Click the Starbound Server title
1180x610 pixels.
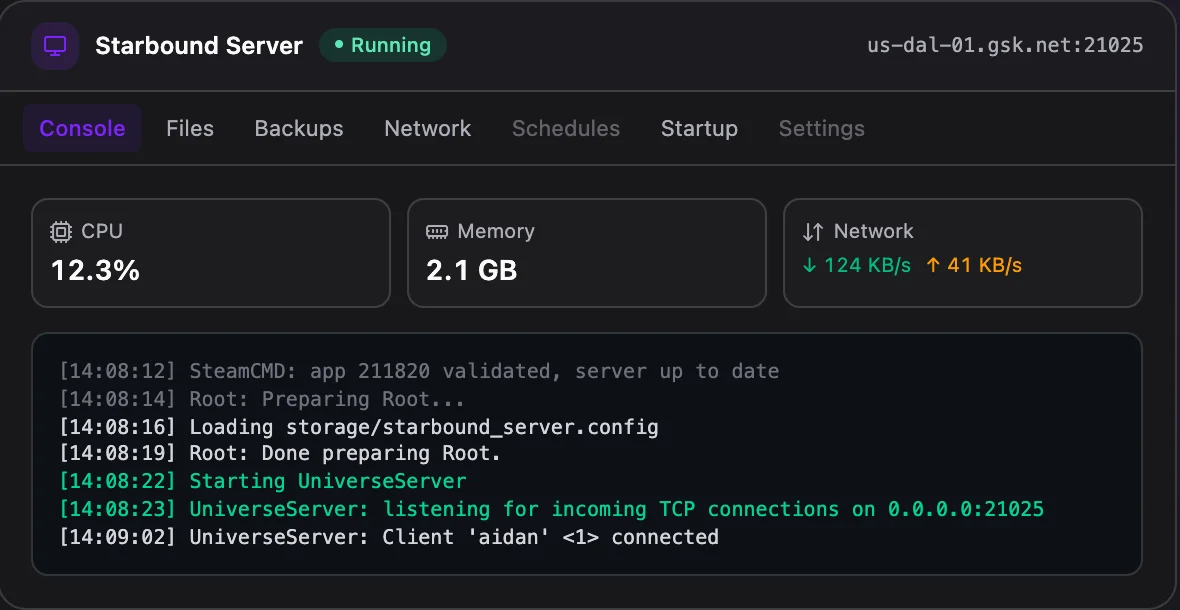point(199,46)
